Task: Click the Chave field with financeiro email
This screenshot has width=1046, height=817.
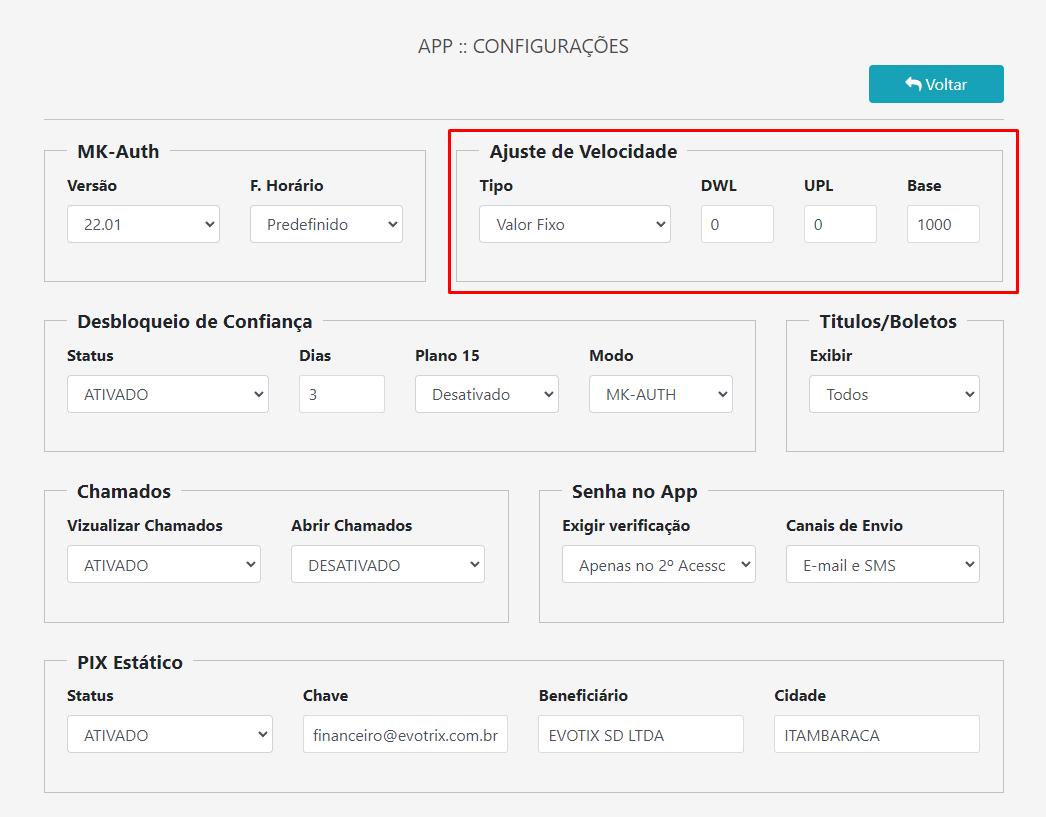Action: (405, 734)
